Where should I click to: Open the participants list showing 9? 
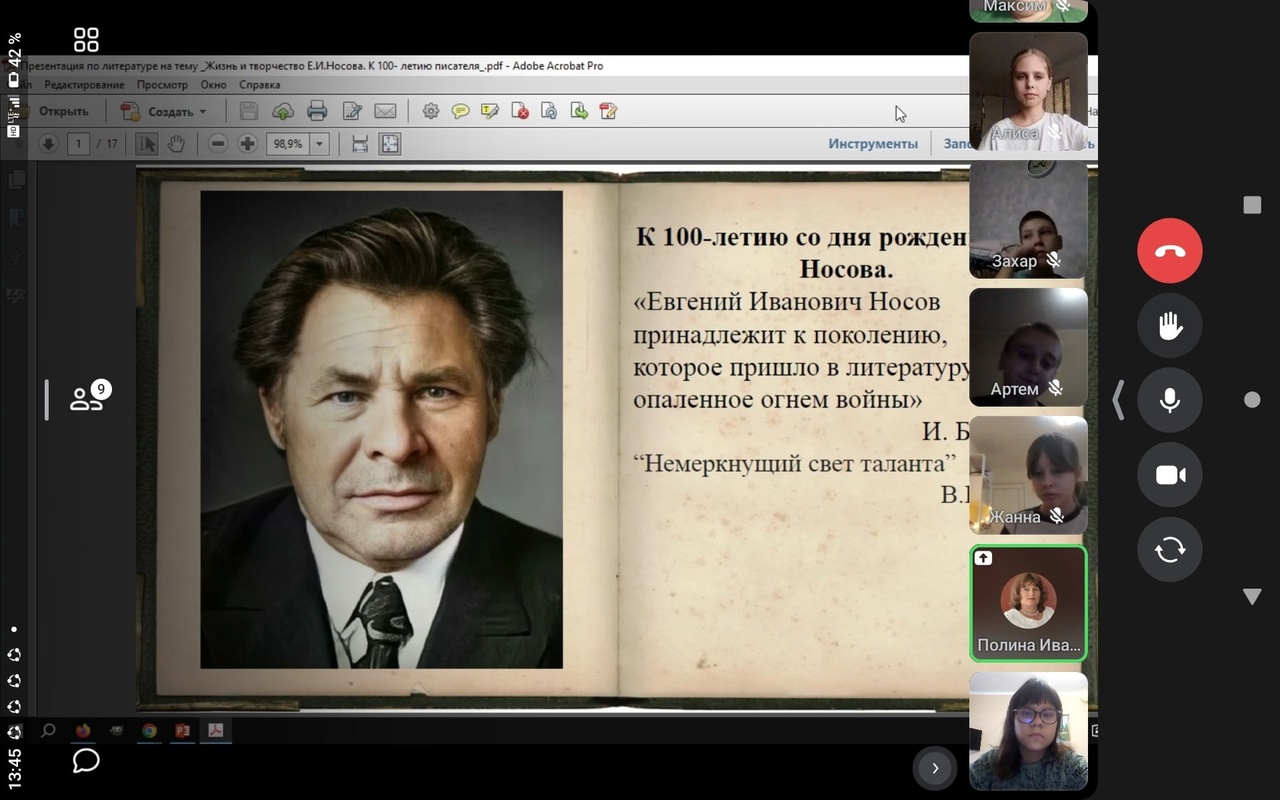(x=88, y=396)
